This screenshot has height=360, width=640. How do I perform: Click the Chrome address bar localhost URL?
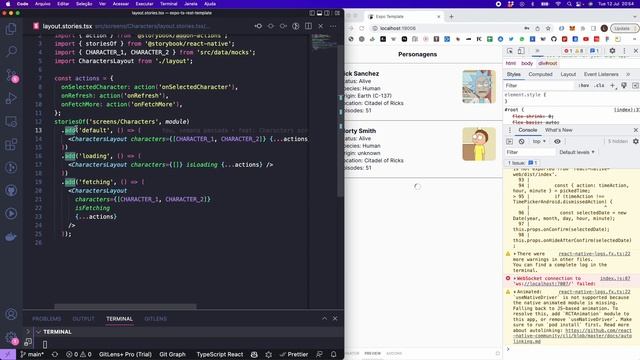pyautogui.click(x=398, y=28)
